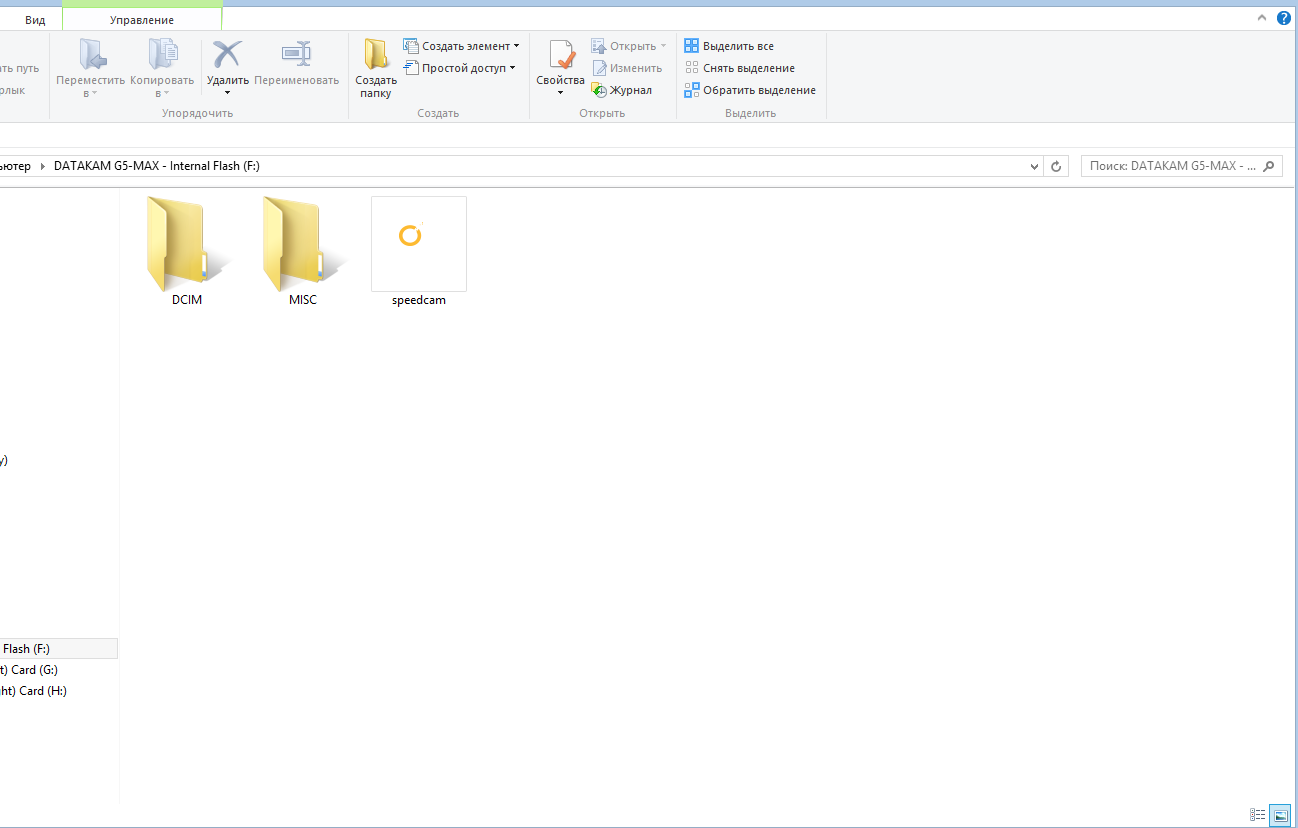This screenshot has height=828, width=1298.
Task: Switch to details view in status bar
Action: click(1258, 815)
